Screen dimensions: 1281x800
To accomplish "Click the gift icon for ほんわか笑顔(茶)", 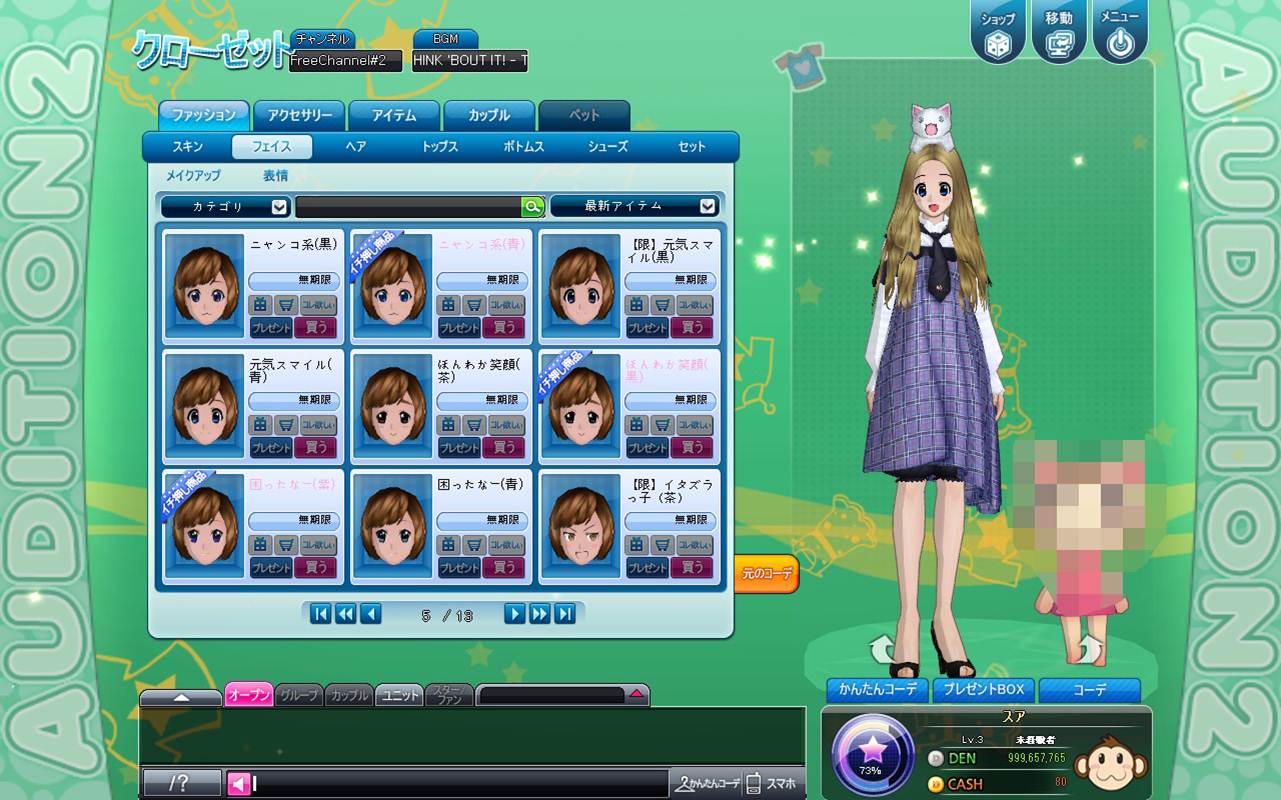I will [x=448, y=425].
